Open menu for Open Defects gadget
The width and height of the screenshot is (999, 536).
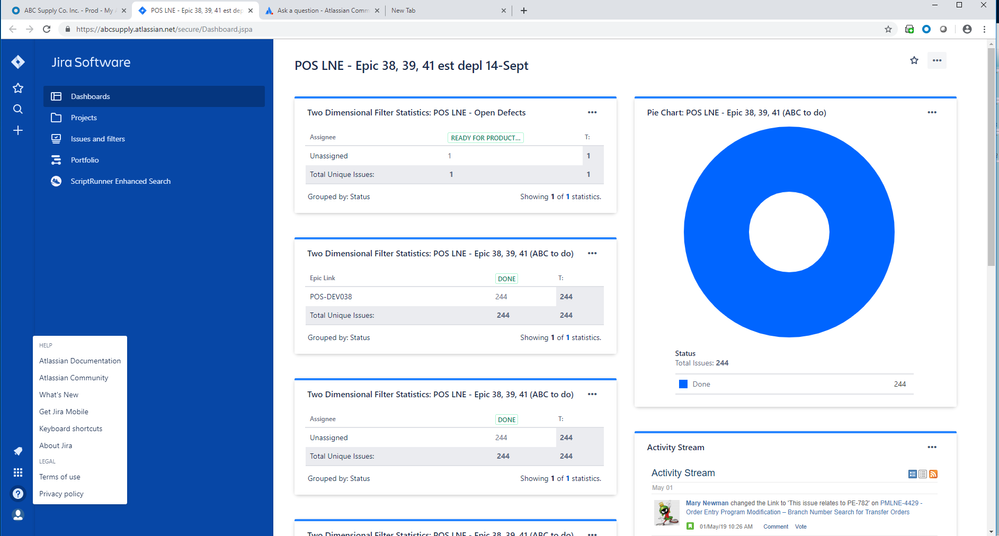(x=592, y=112)
